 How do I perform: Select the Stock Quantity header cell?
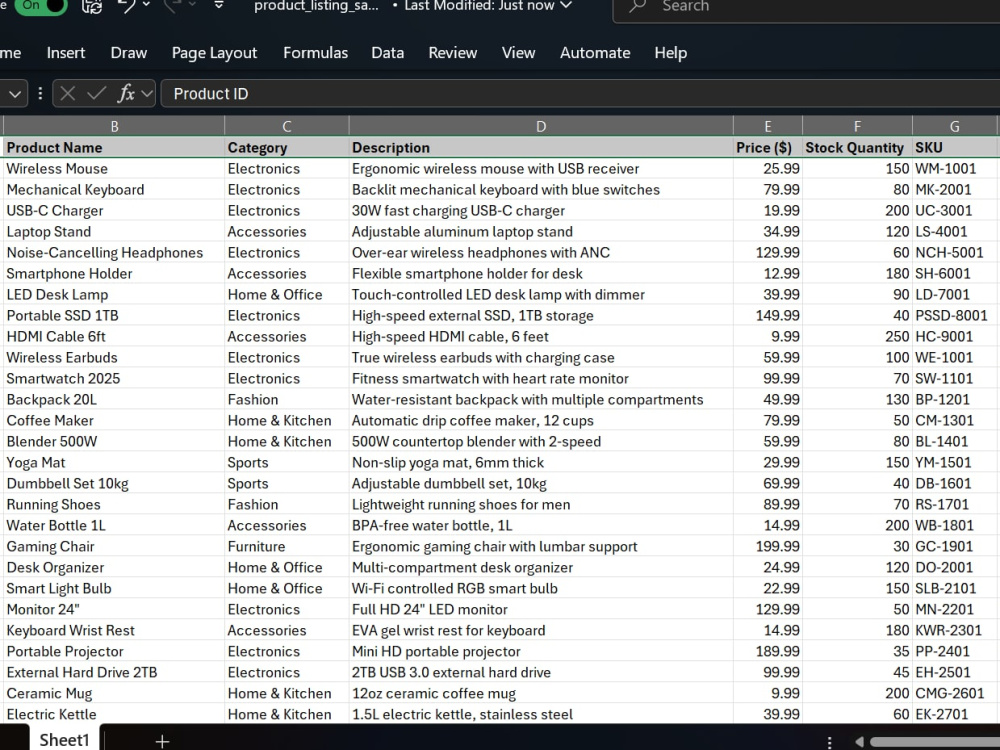coord(857,147)
